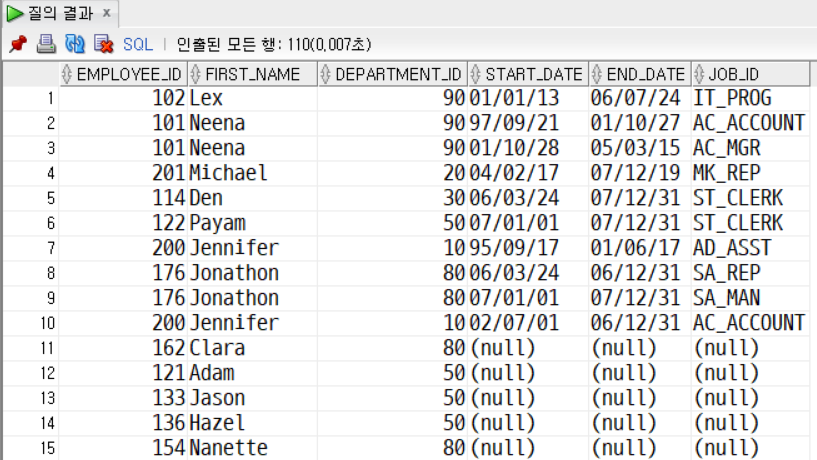The width and height of the screenshot is (817, 460).
Task: Close the 질의 결과 tab
Action: [x=107, y=13]
